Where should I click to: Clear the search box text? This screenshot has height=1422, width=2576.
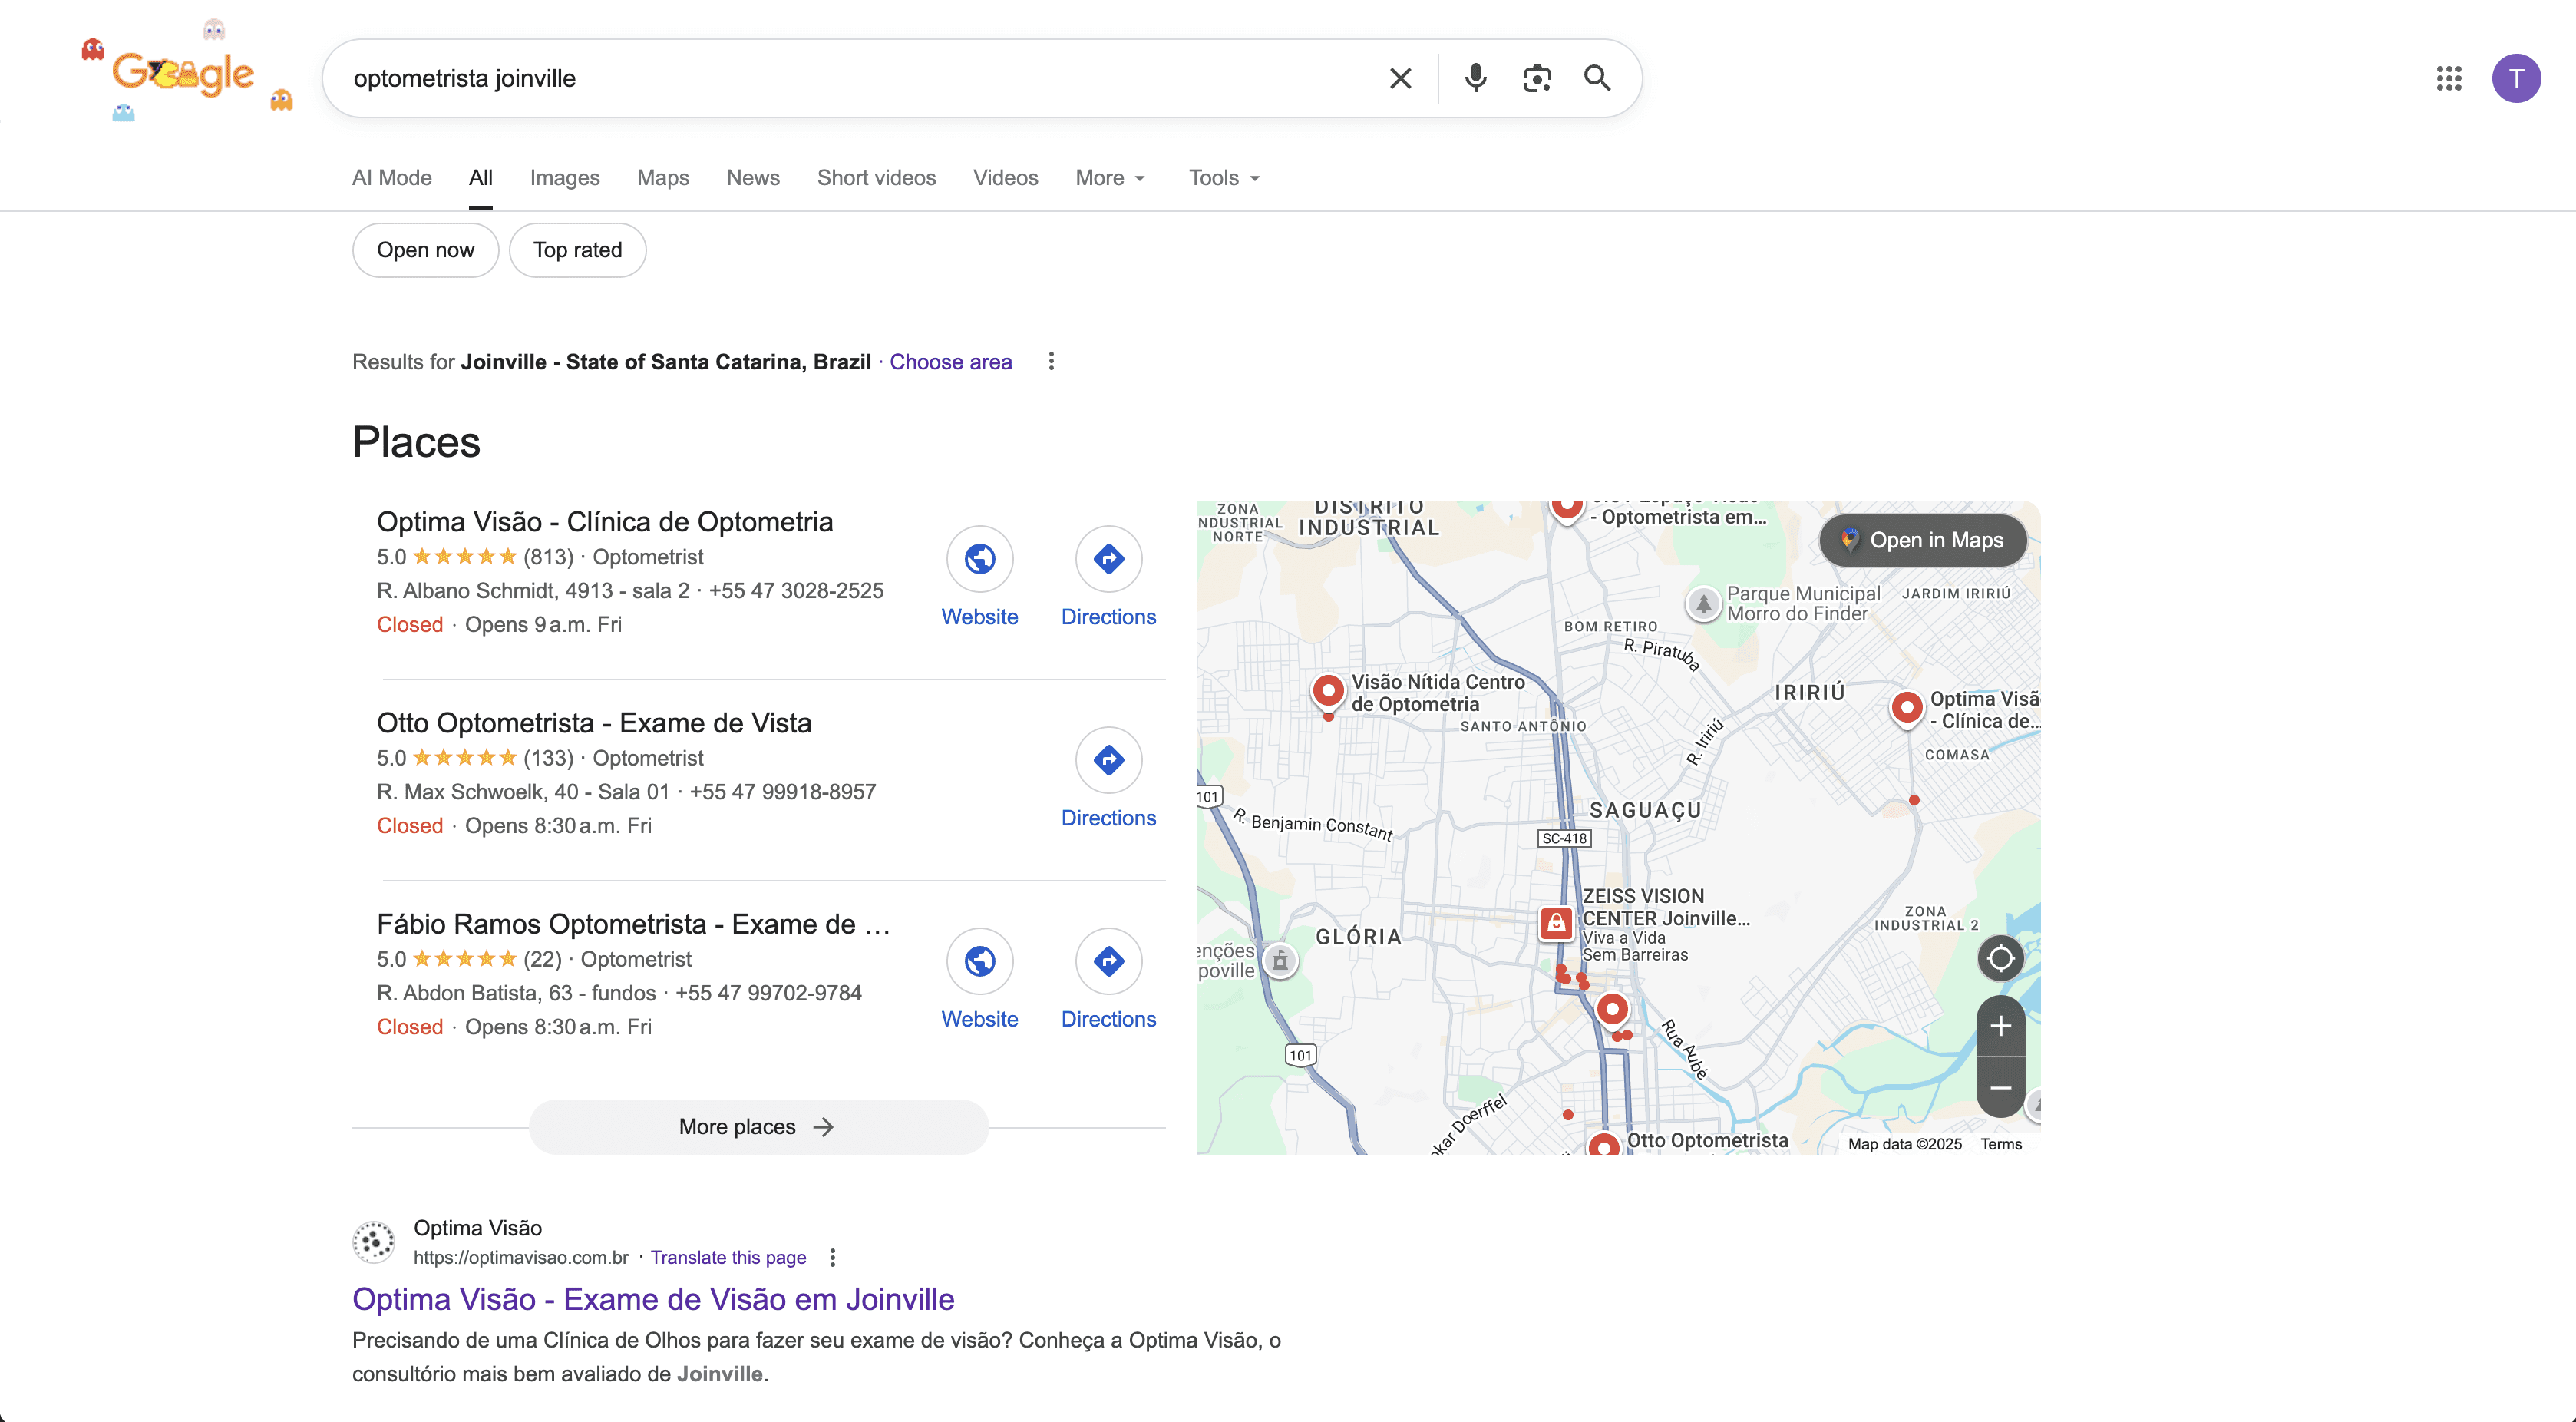coord(1400,78)
